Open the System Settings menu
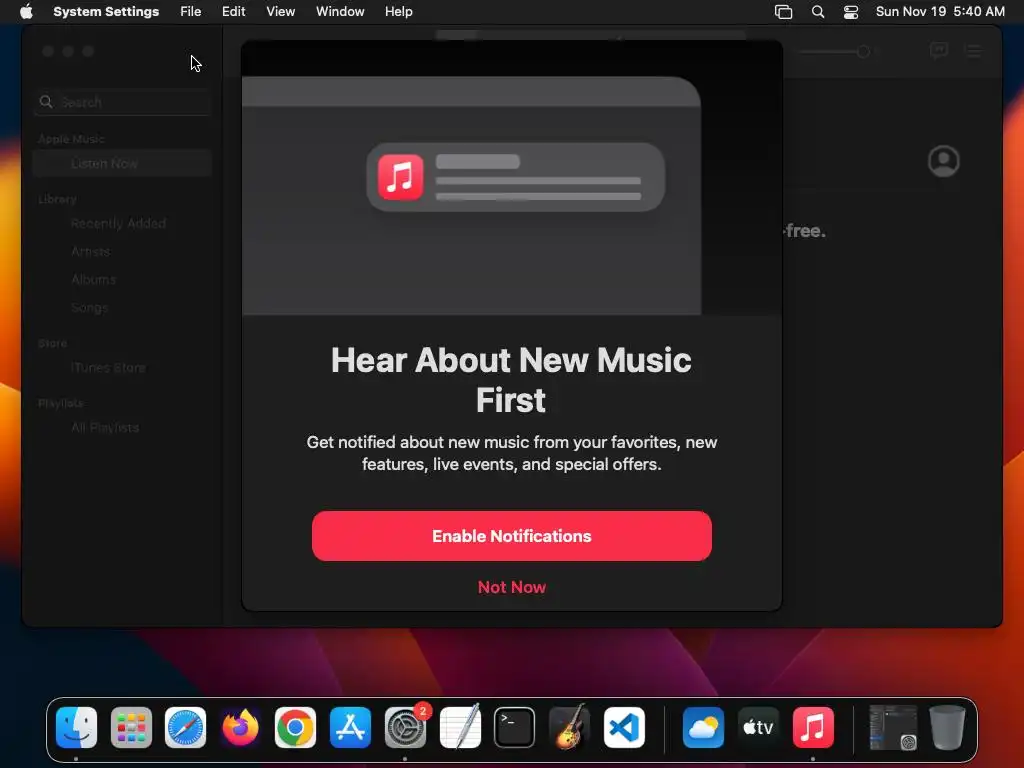Image resolution: width=1024 pixels, height=768 pixels. pyautogui.click(x=106, y=11)
